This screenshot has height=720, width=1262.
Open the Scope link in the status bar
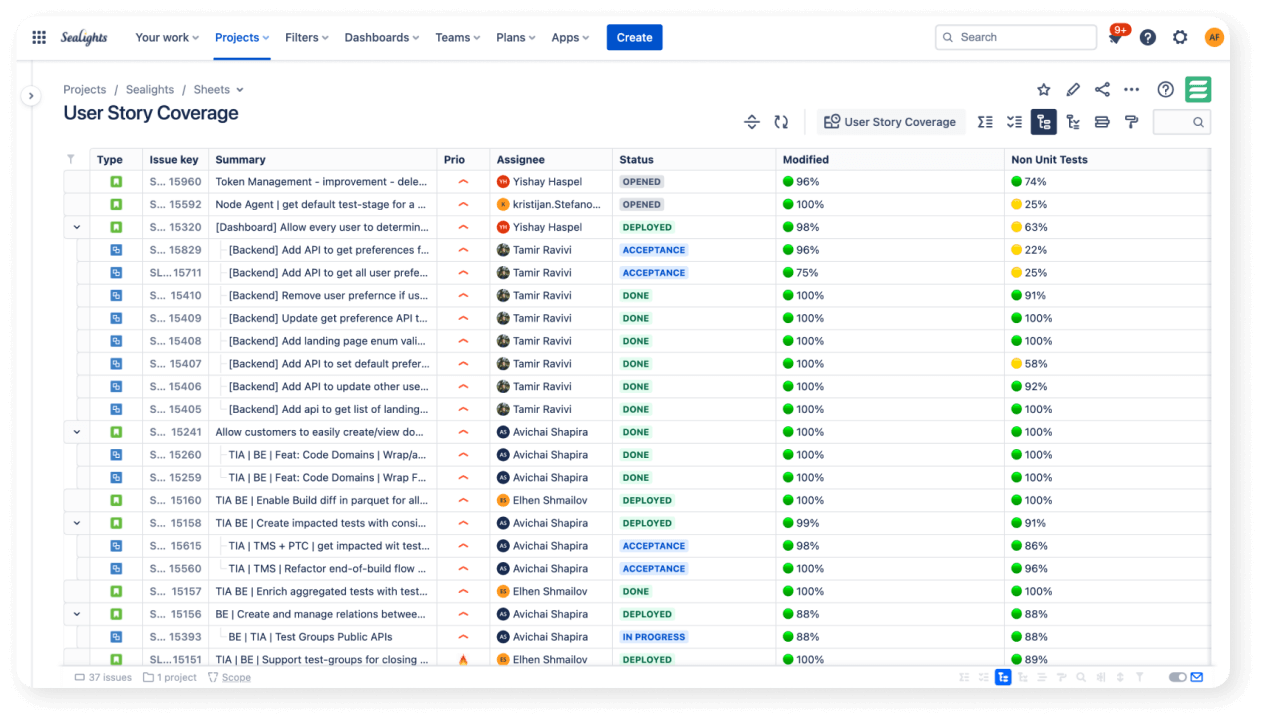click(x=236, y=677)
